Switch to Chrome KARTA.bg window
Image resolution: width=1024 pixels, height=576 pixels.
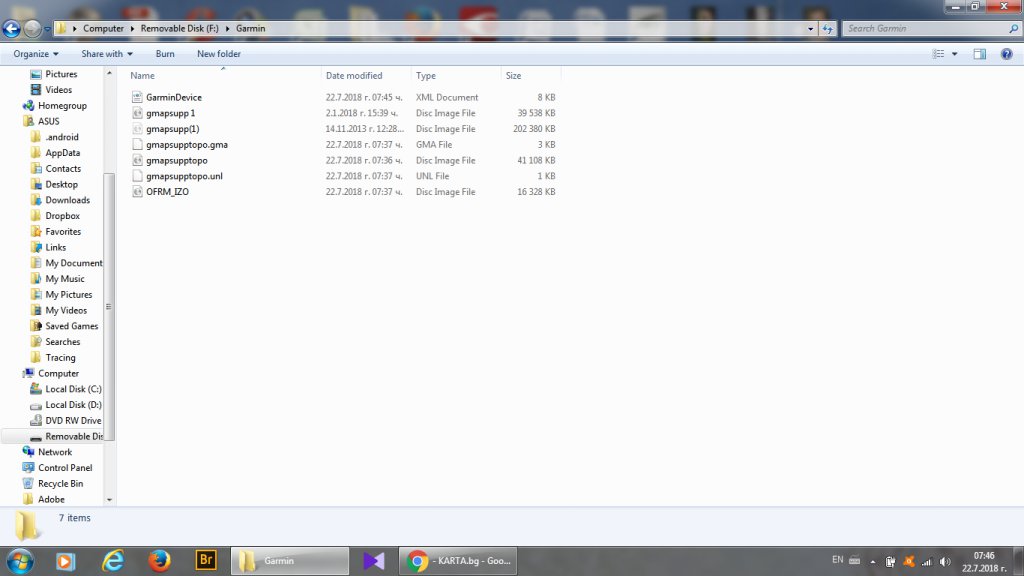(x=458, y=561)
